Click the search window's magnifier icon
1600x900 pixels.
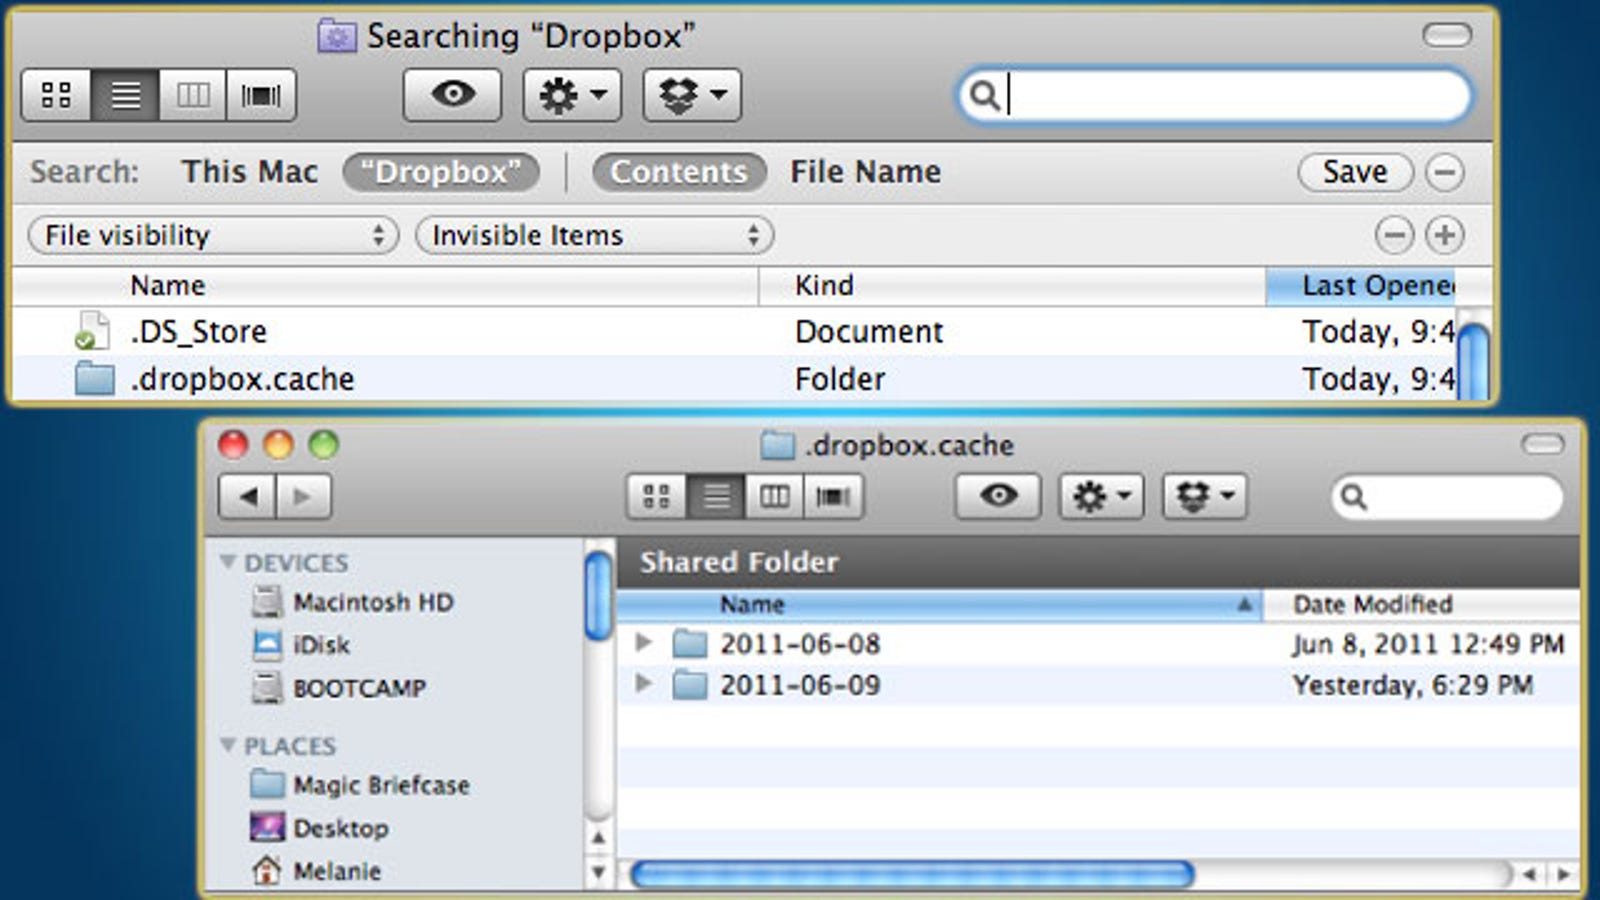pyautogui.click(x=984, y=96)
